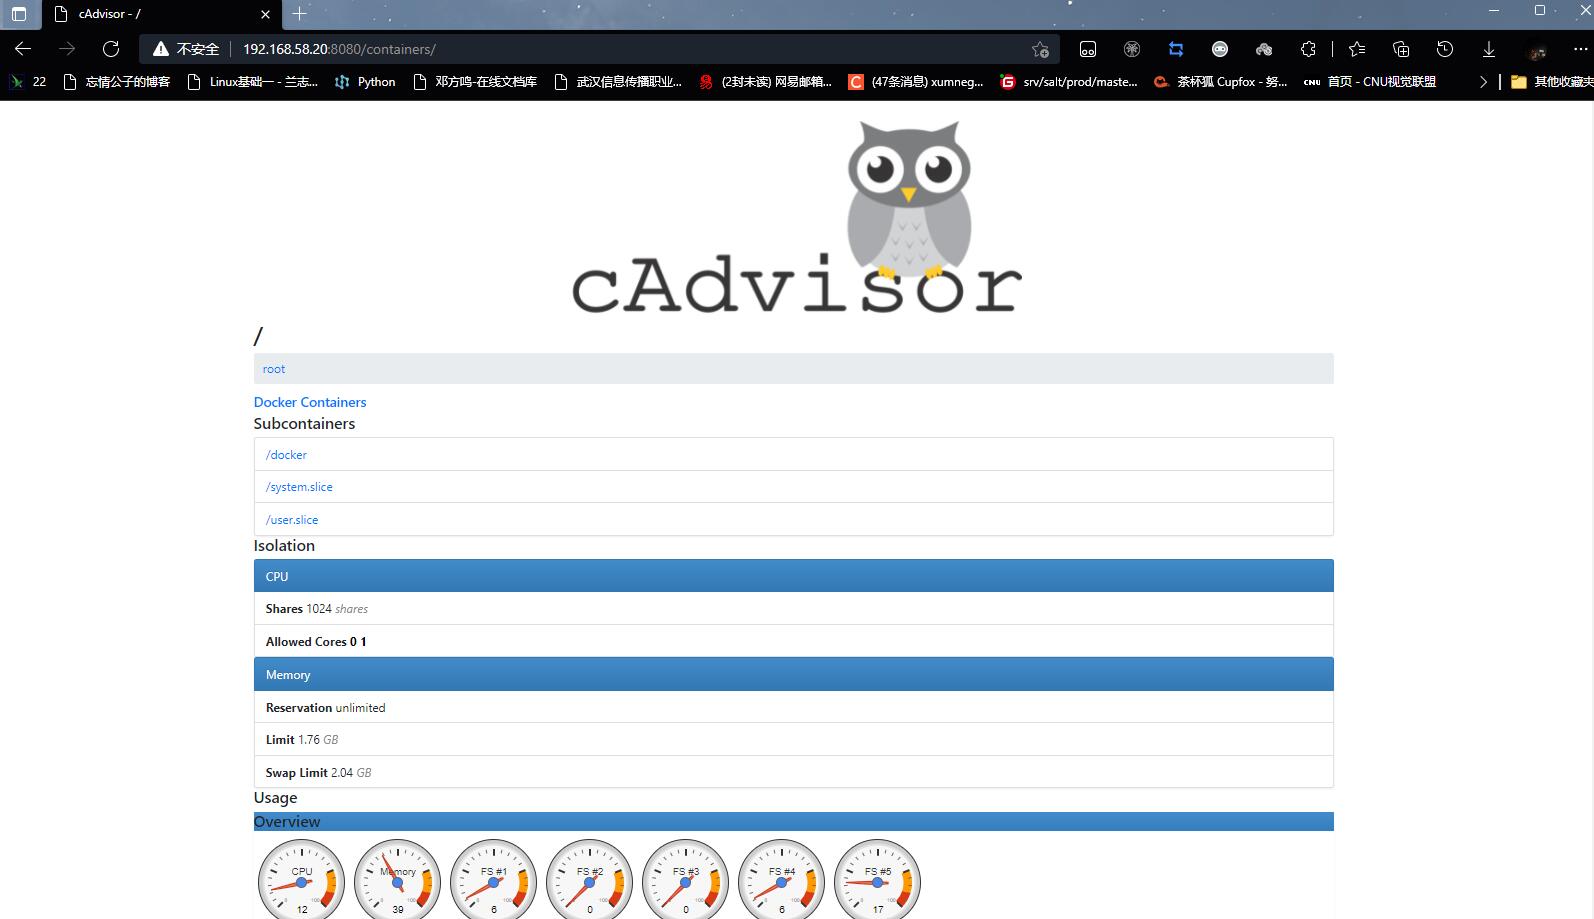Click the root breadcrumb link
The width and height of the screenshot is (1594, 919).
pyautogui.click(x=274, y=369)
